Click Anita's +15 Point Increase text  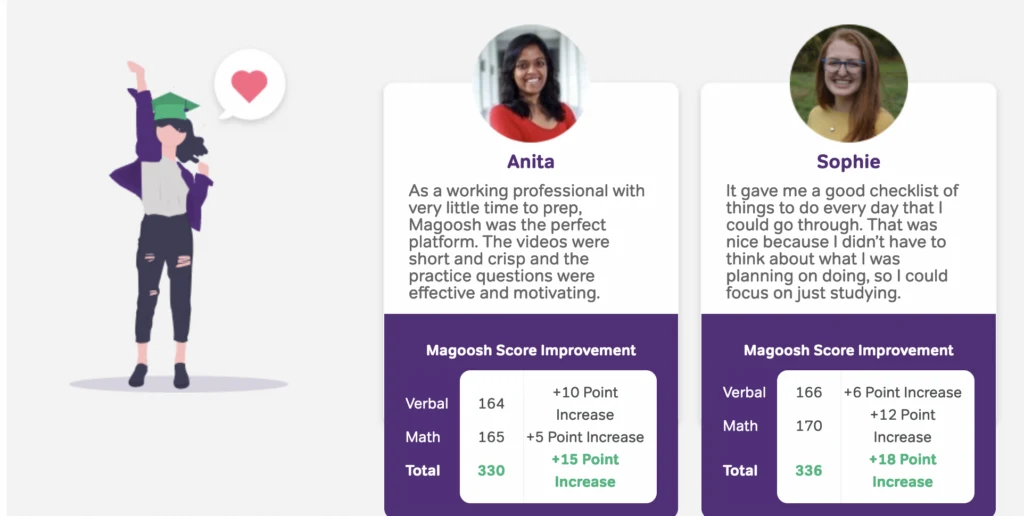tap(585, 470)
